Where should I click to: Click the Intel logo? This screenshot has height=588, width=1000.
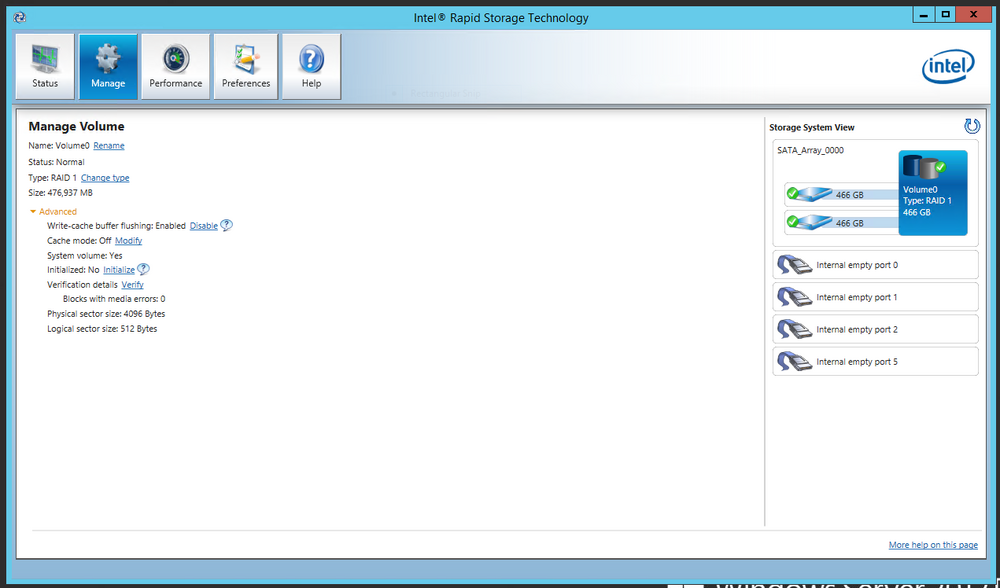(948, 66)
